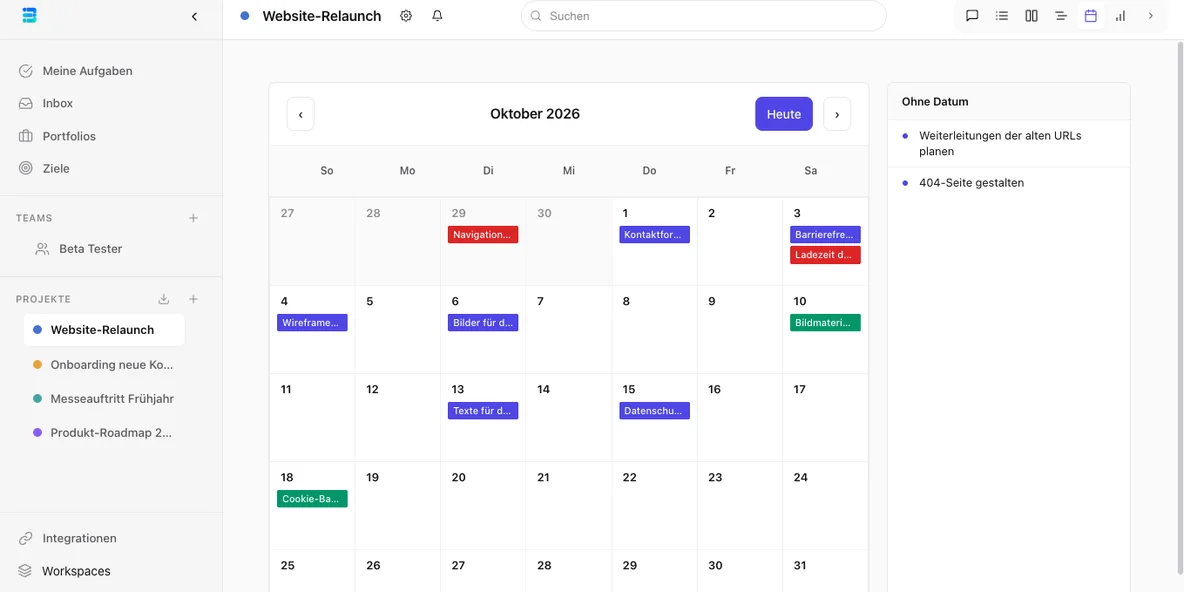Open the bar chart reports view
Viewport: 1184px width, 592px height.
pos(1121,16)
